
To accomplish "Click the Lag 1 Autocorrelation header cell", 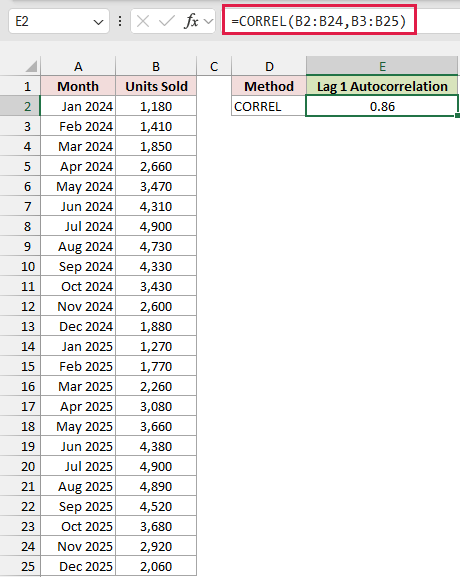I will pos(382,86).
